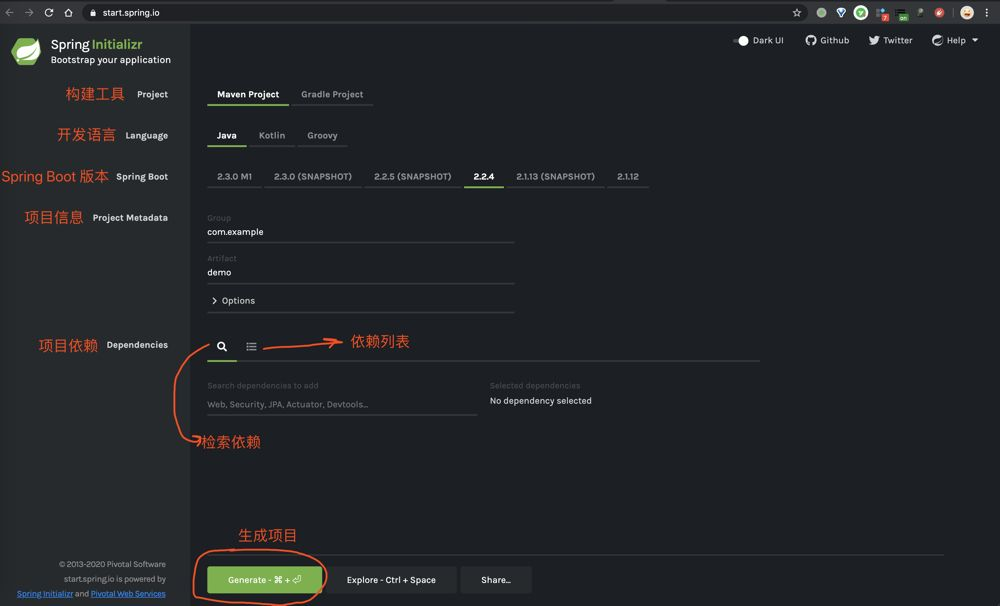The height and width of the screenshot is (606, 1000).
Task: Select Spring Boot version 2.1.12
Action: [x=628, y=177]
